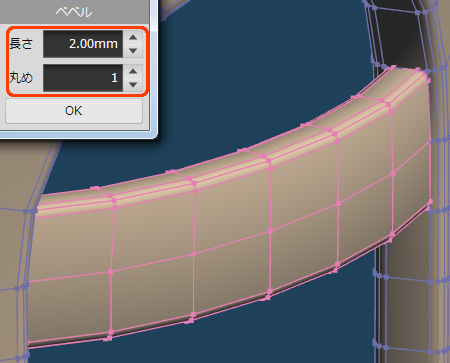Image resolution: width=450 pixels, height=363 pixels.
Task: Decrease the 丸め rounding value with down arrow
Action: point(133,84)
